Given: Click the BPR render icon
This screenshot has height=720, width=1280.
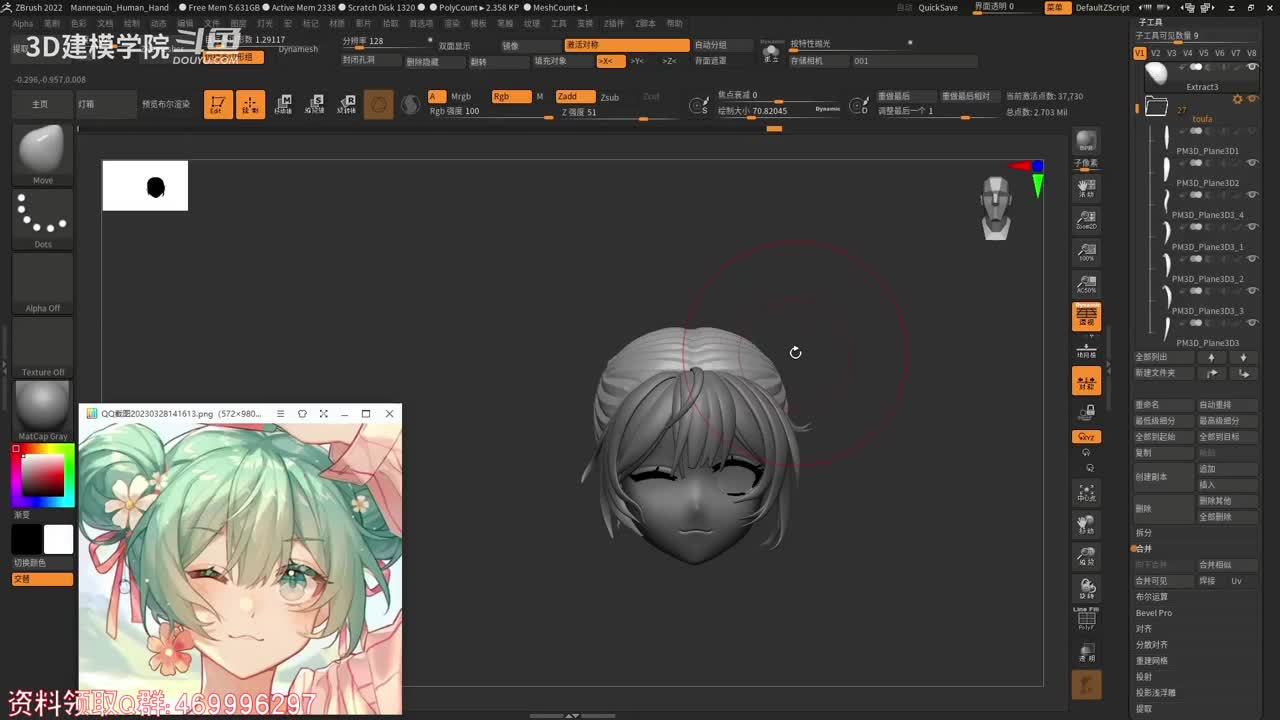Looking at the screenshot, I should click(x=1086, y=142).
